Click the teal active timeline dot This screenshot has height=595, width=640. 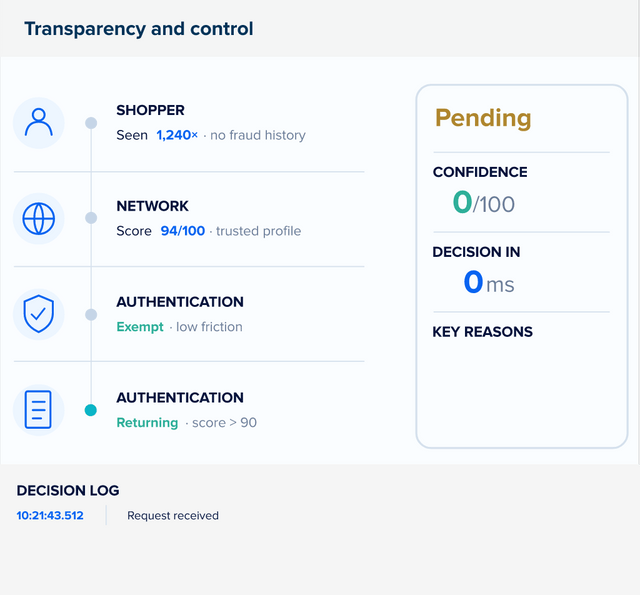click(x=91, y=410)
